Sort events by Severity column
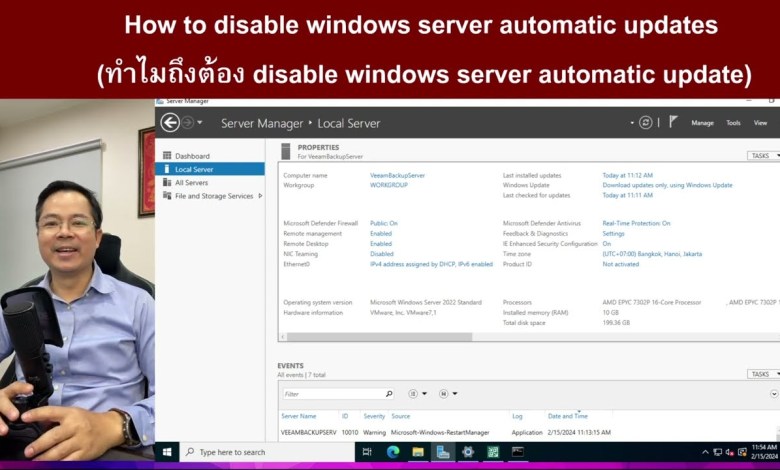 [x=374, y=416]
